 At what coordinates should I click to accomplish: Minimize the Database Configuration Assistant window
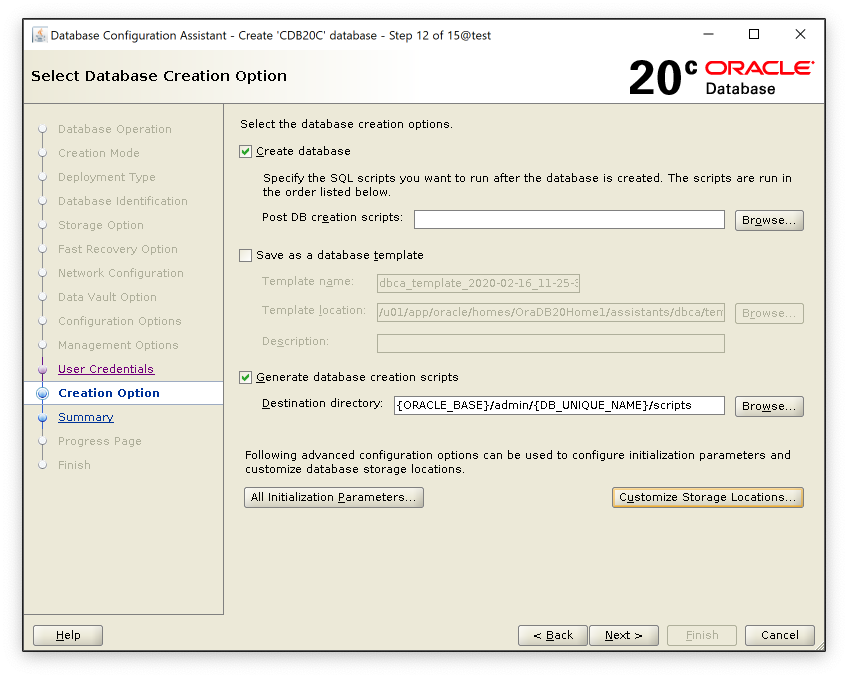[x=708, y=35]
